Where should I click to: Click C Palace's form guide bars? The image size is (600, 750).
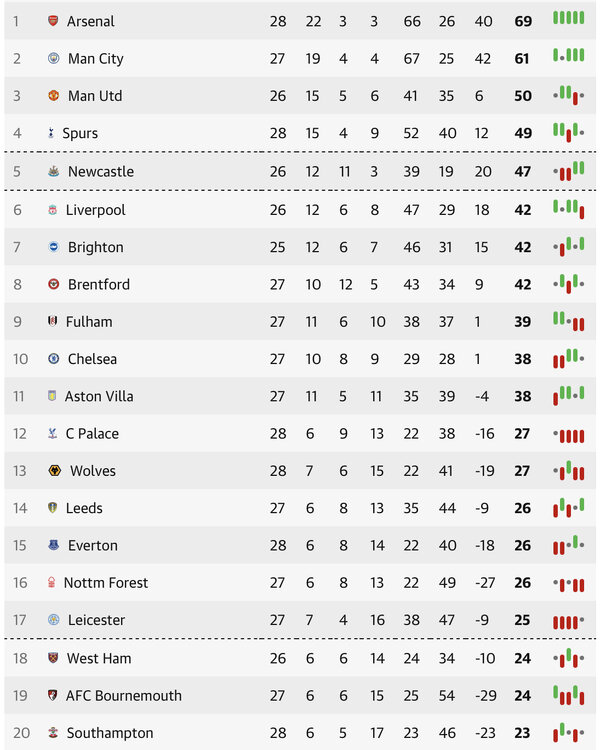[568, 434]
